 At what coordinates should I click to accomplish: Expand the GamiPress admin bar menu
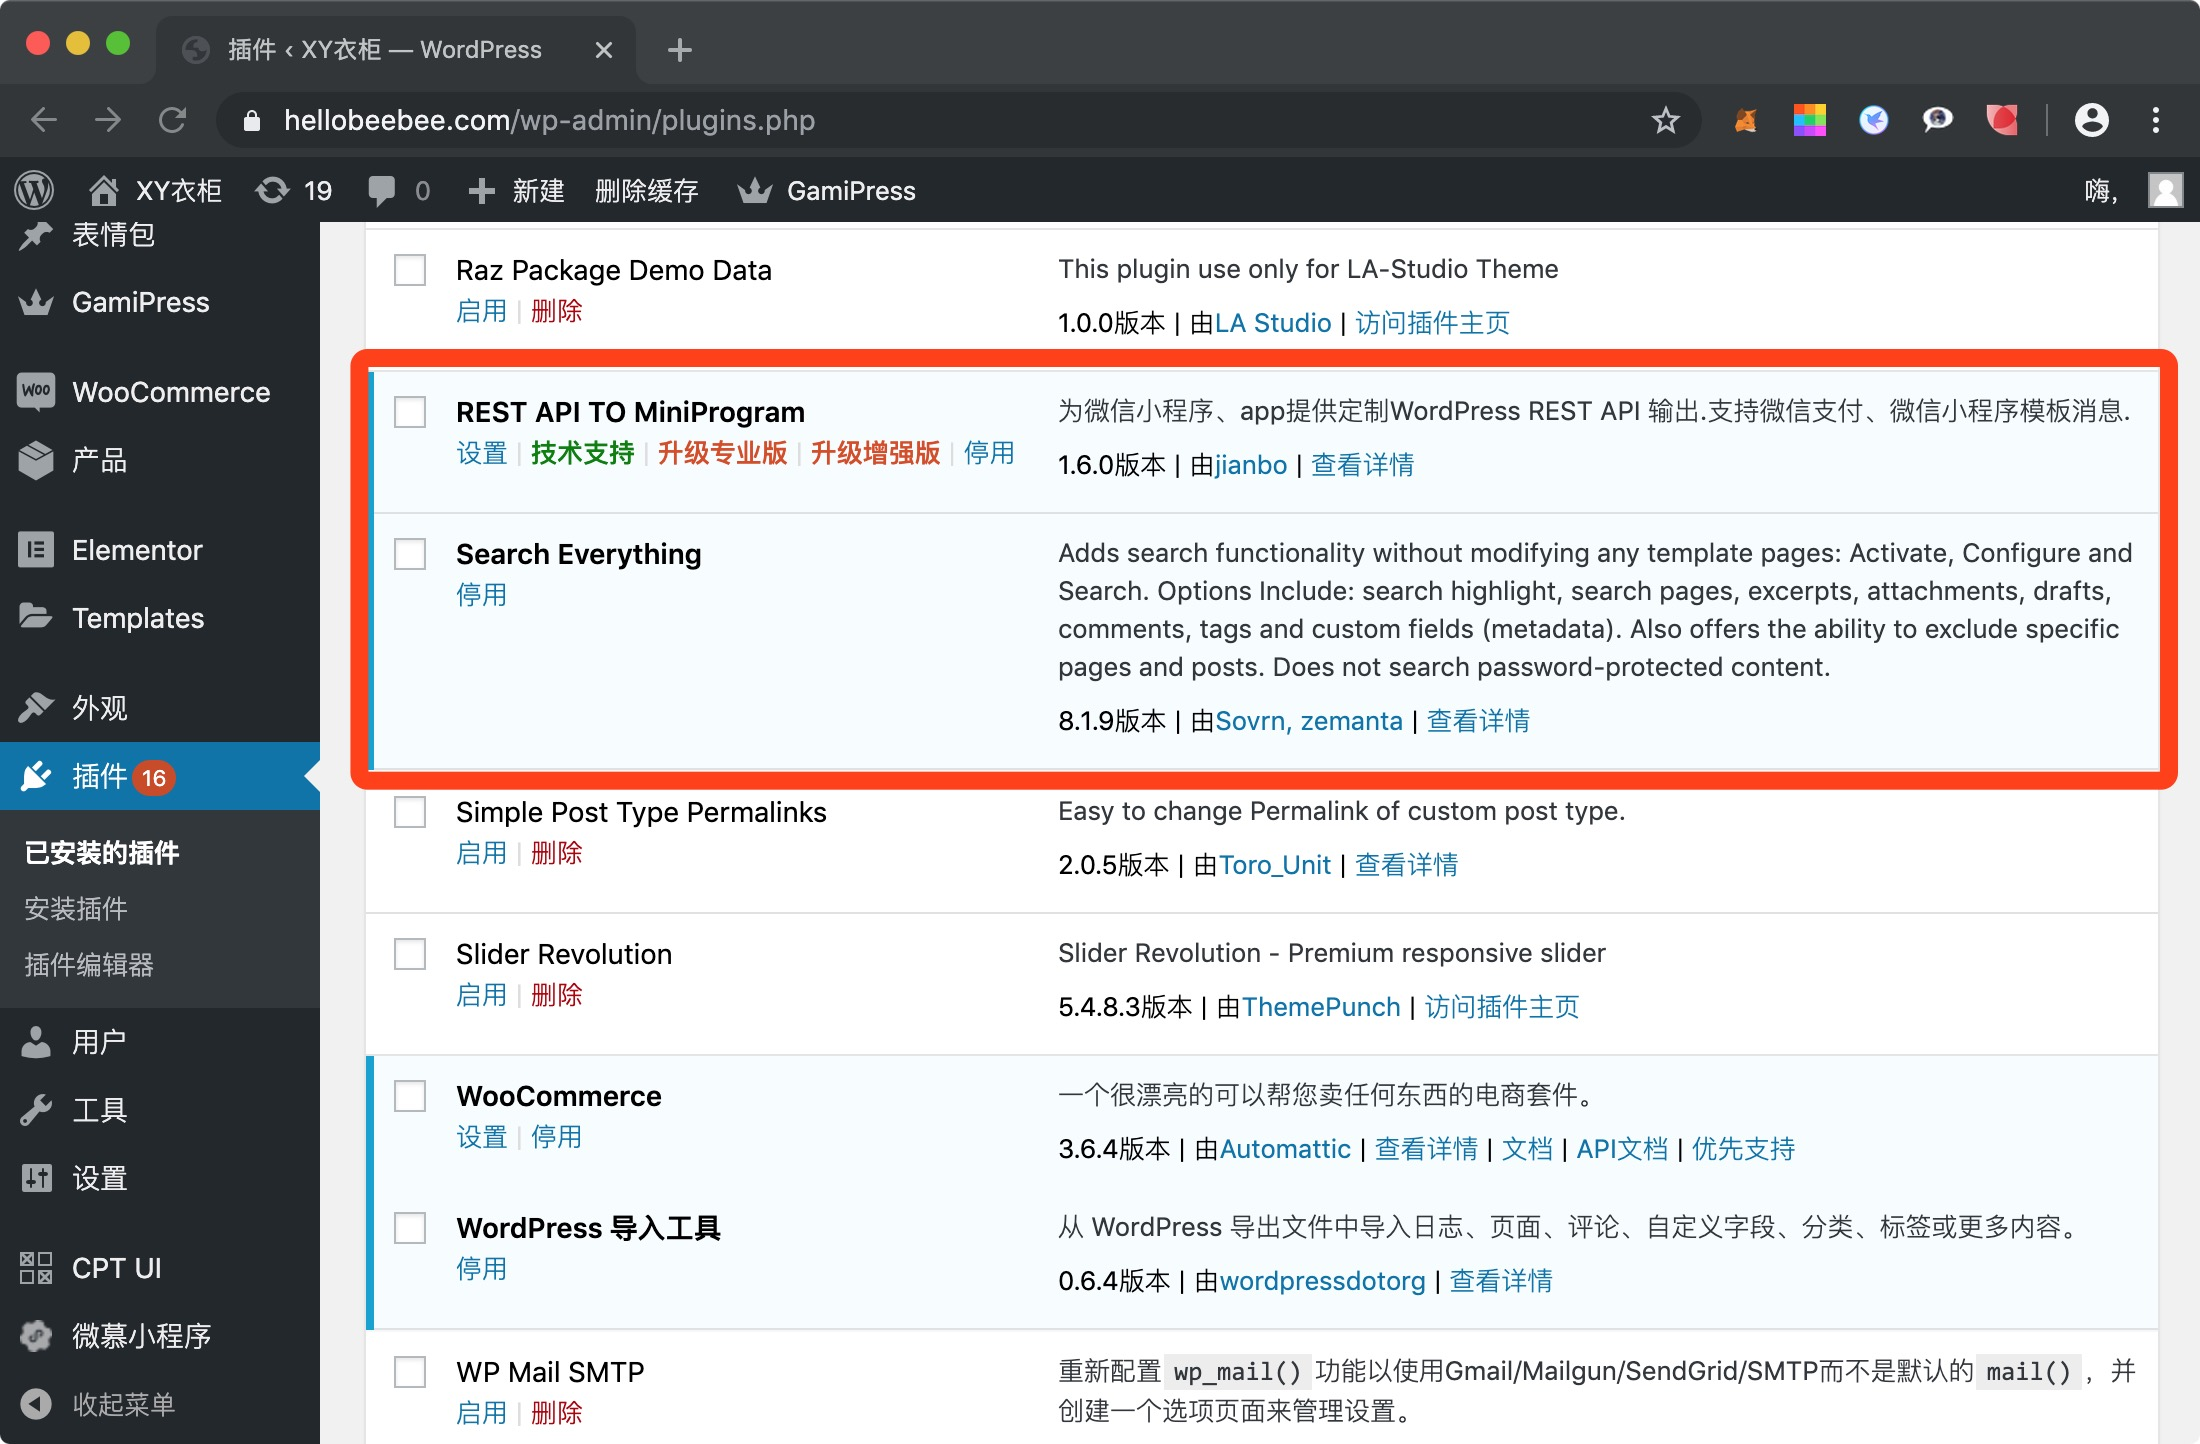(x=827, y=190)
